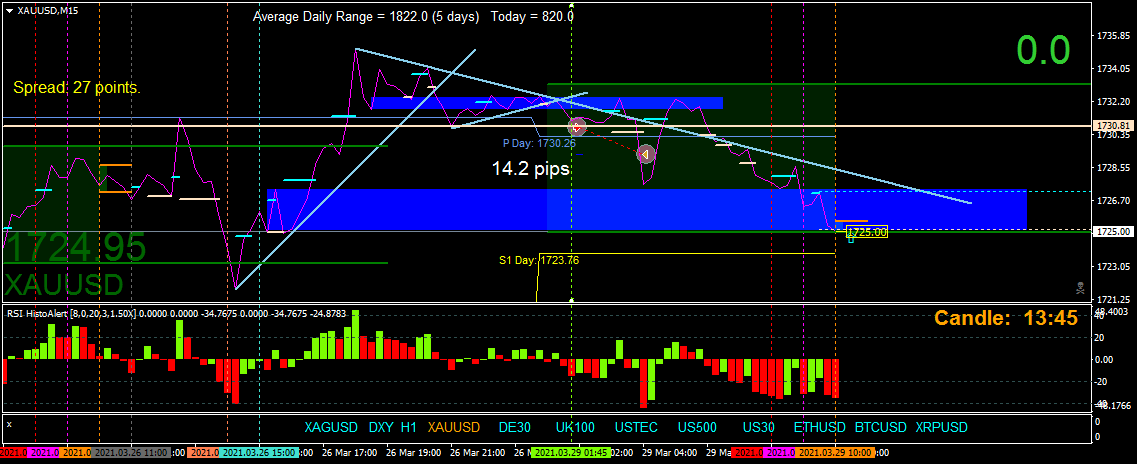Click the 14.2 pips label
1137x464 pixels.
[531, 169]
